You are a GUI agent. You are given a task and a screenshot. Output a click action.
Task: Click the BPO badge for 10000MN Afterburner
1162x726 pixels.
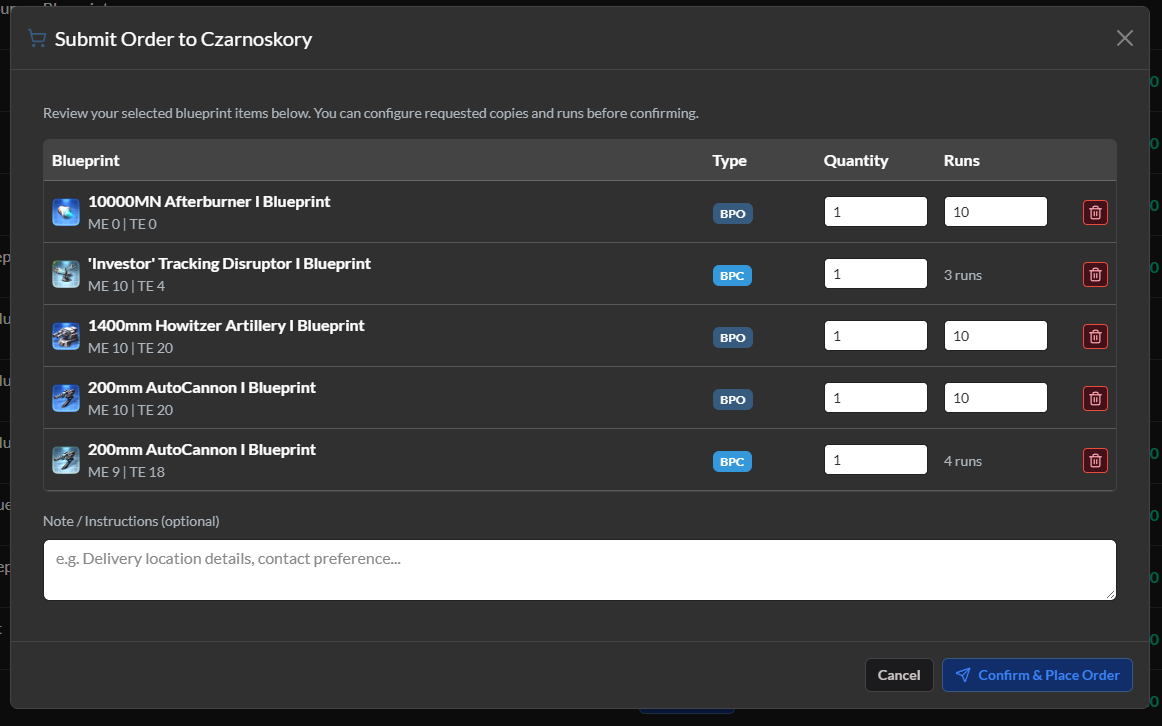point(732,213)
